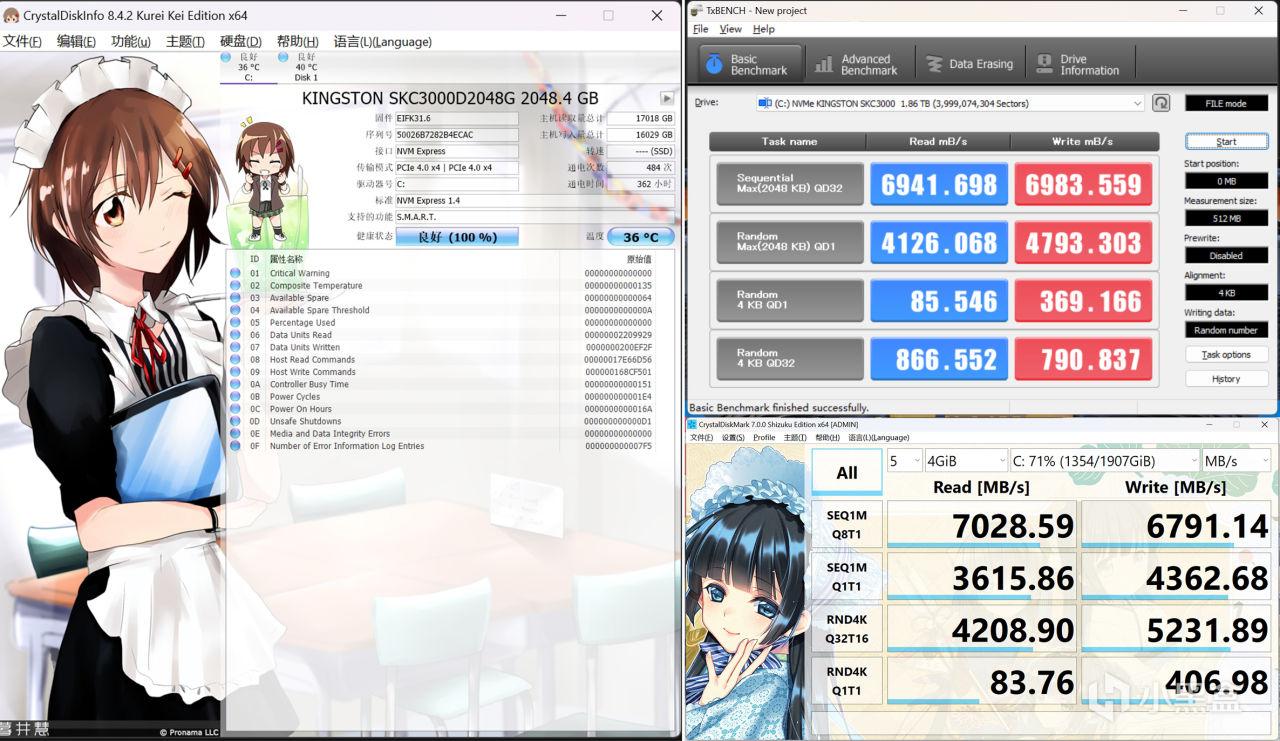Click the status orb for Critical Warning row
This screenshot has width=1280, height=741.
235,273
